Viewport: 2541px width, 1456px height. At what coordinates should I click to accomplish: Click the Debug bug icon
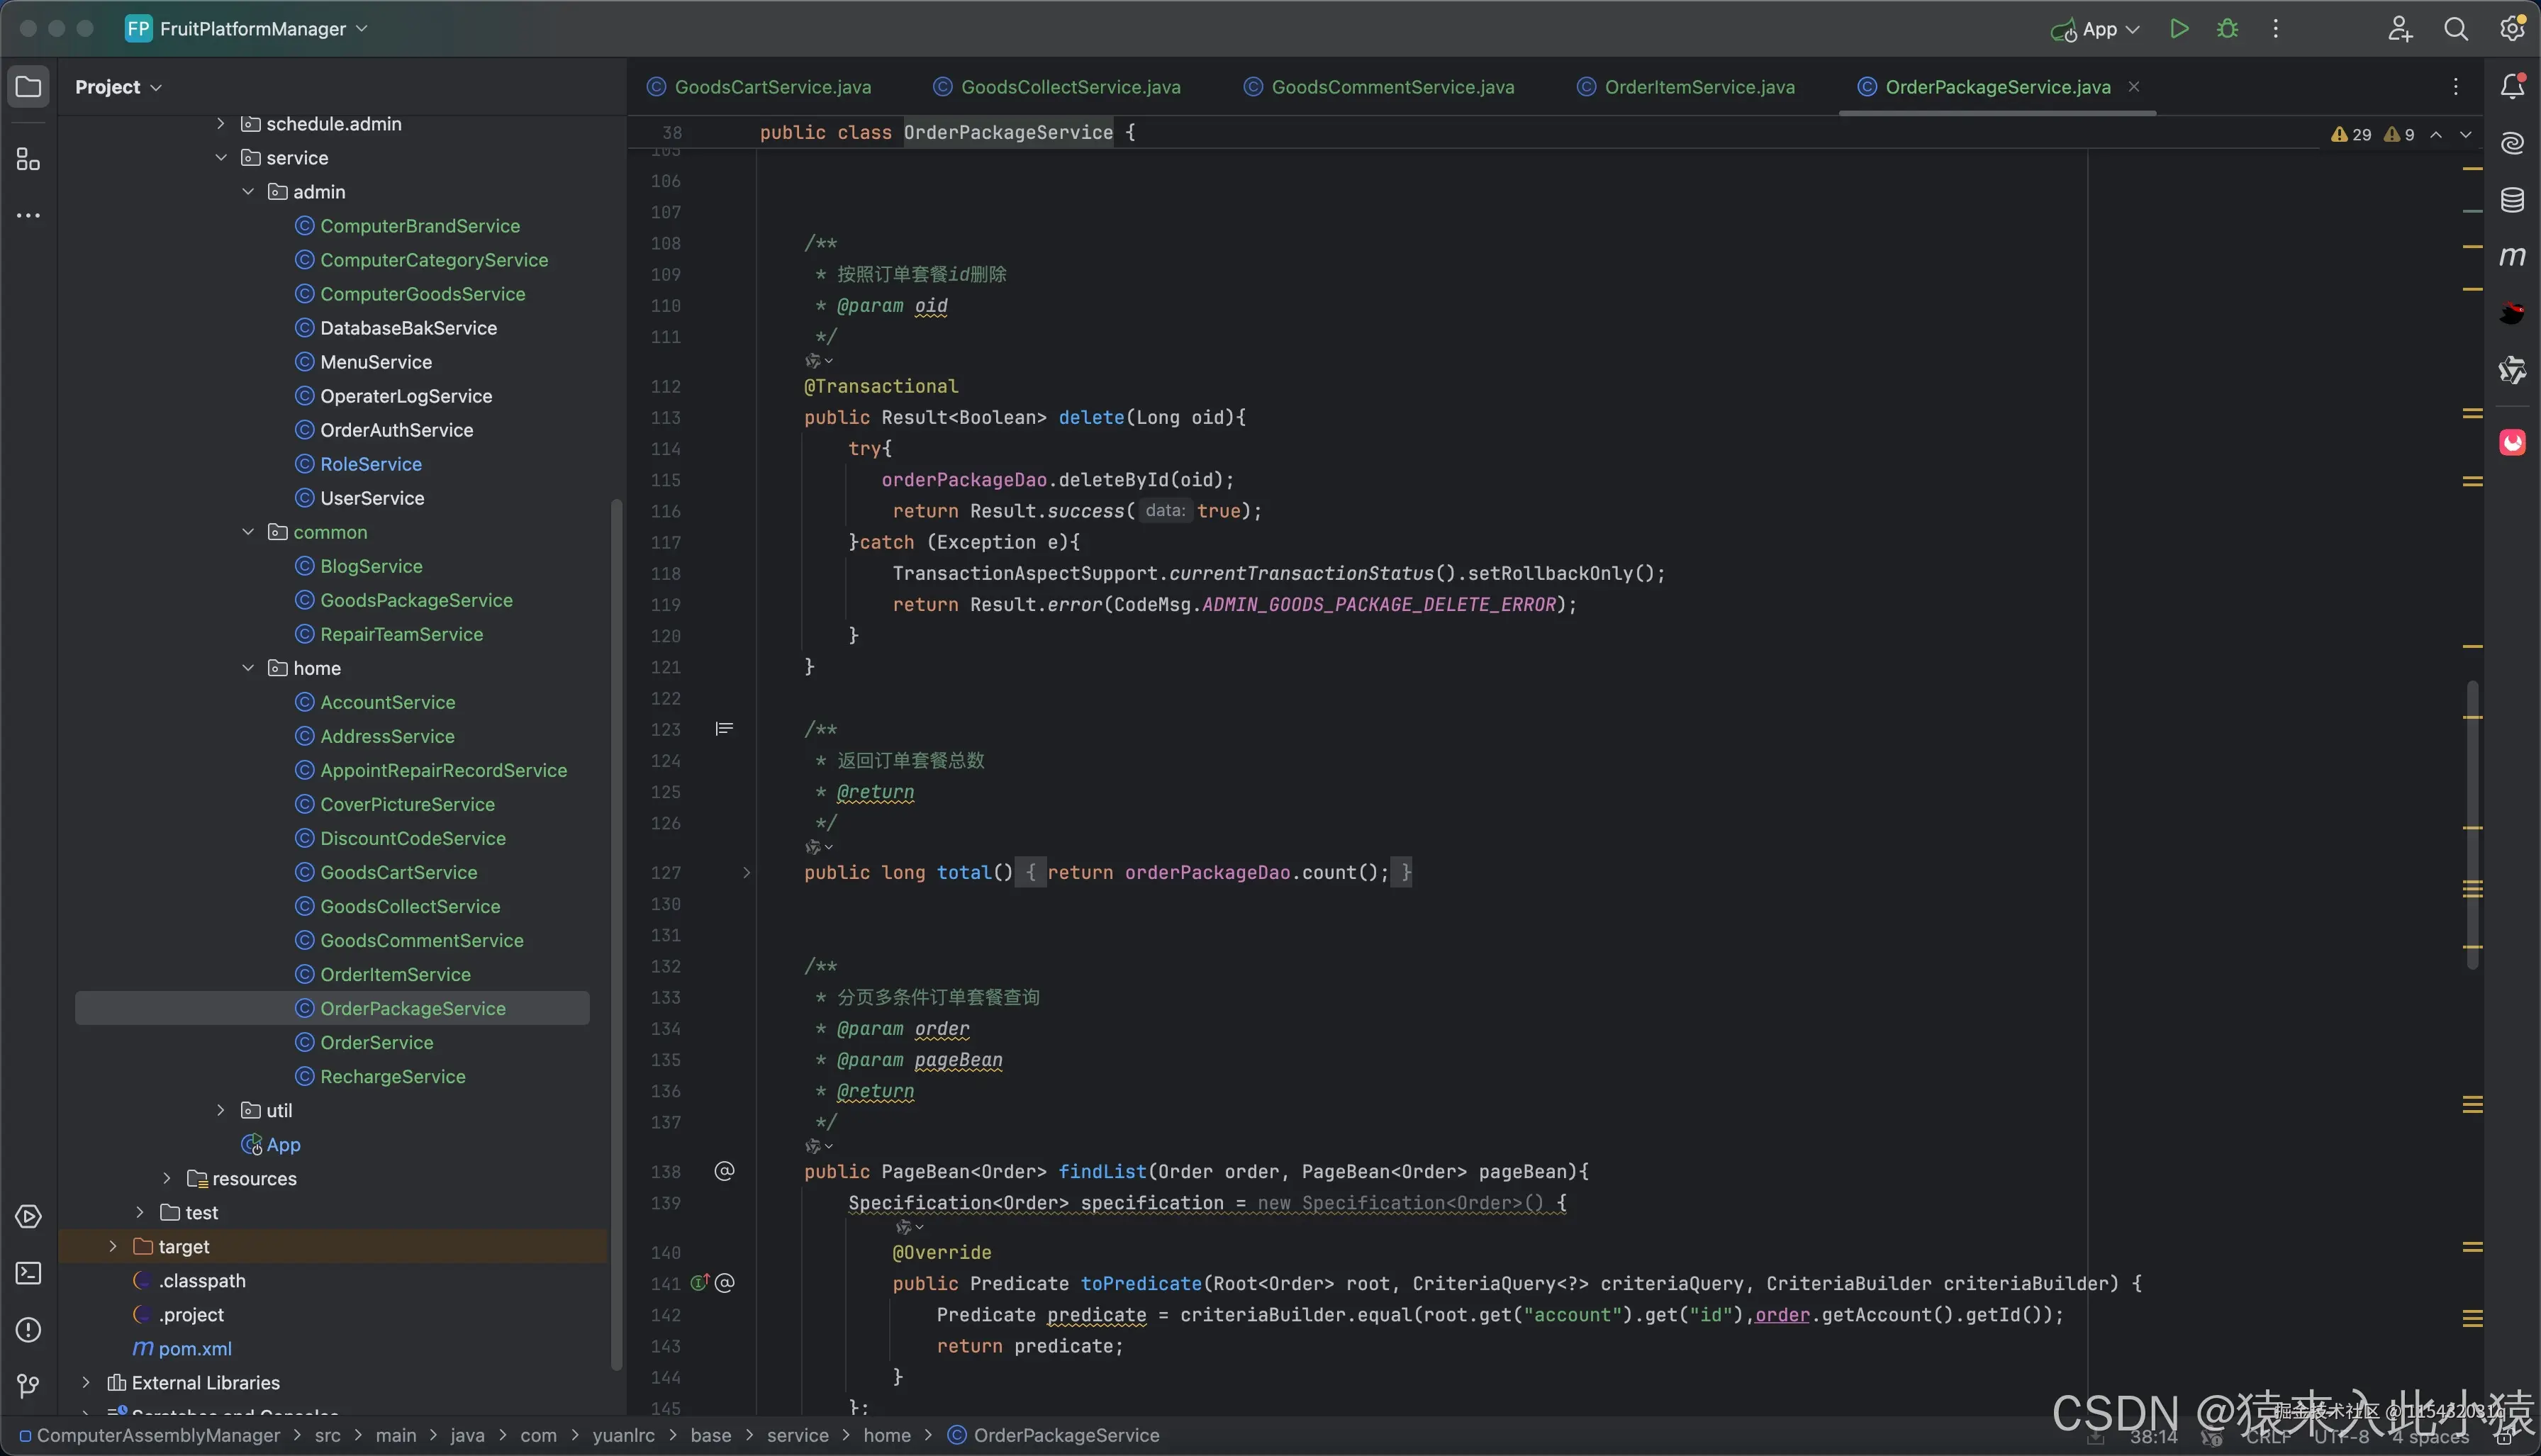(x=2227, y=29)
